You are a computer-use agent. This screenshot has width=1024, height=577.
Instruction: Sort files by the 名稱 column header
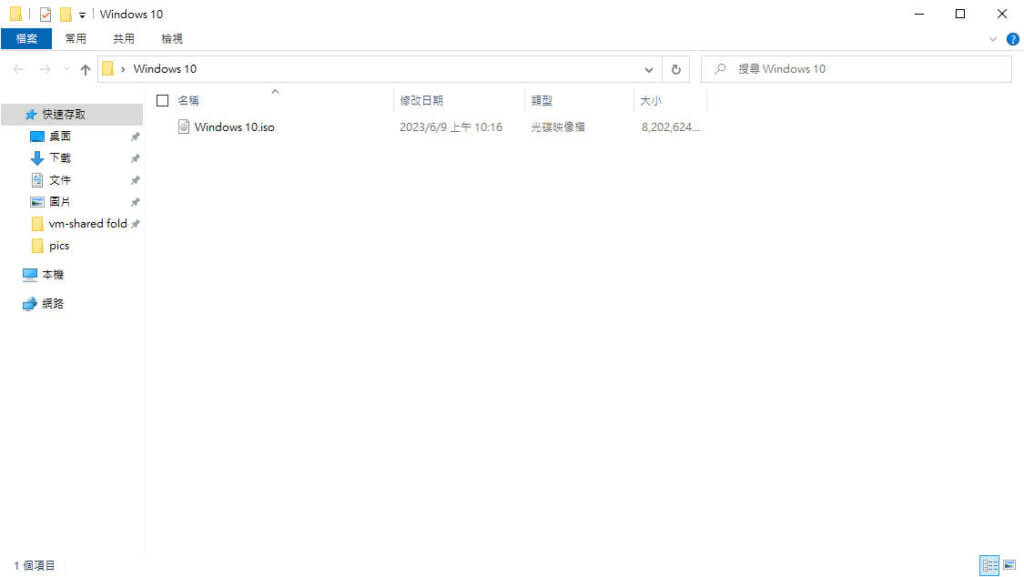(x=188, y=101)
